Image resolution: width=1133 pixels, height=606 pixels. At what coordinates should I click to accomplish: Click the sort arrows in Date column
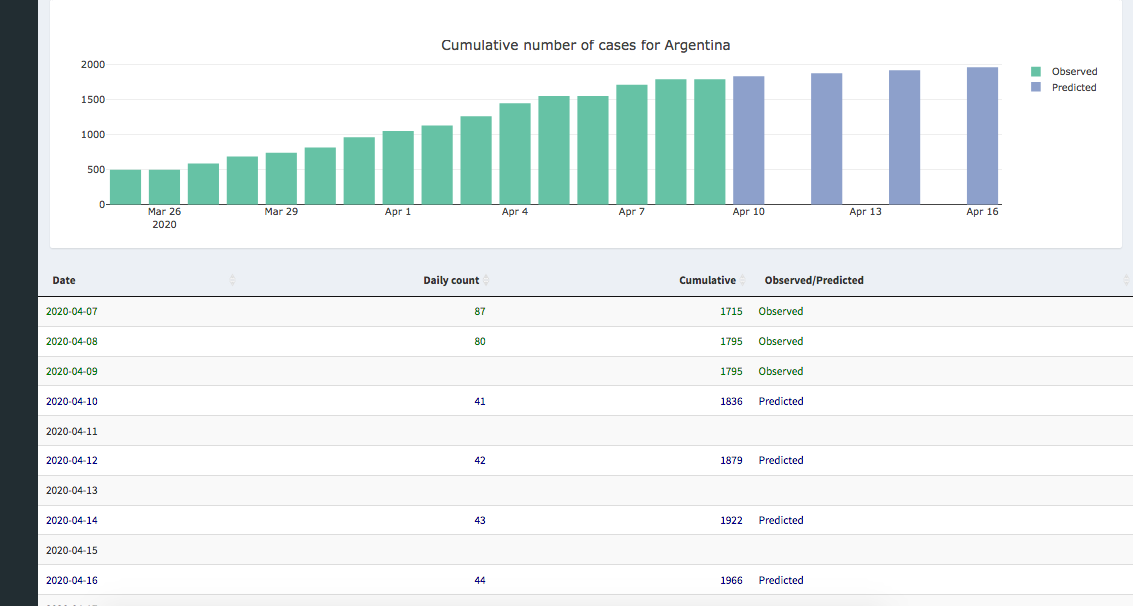click(x=232, y=281)
